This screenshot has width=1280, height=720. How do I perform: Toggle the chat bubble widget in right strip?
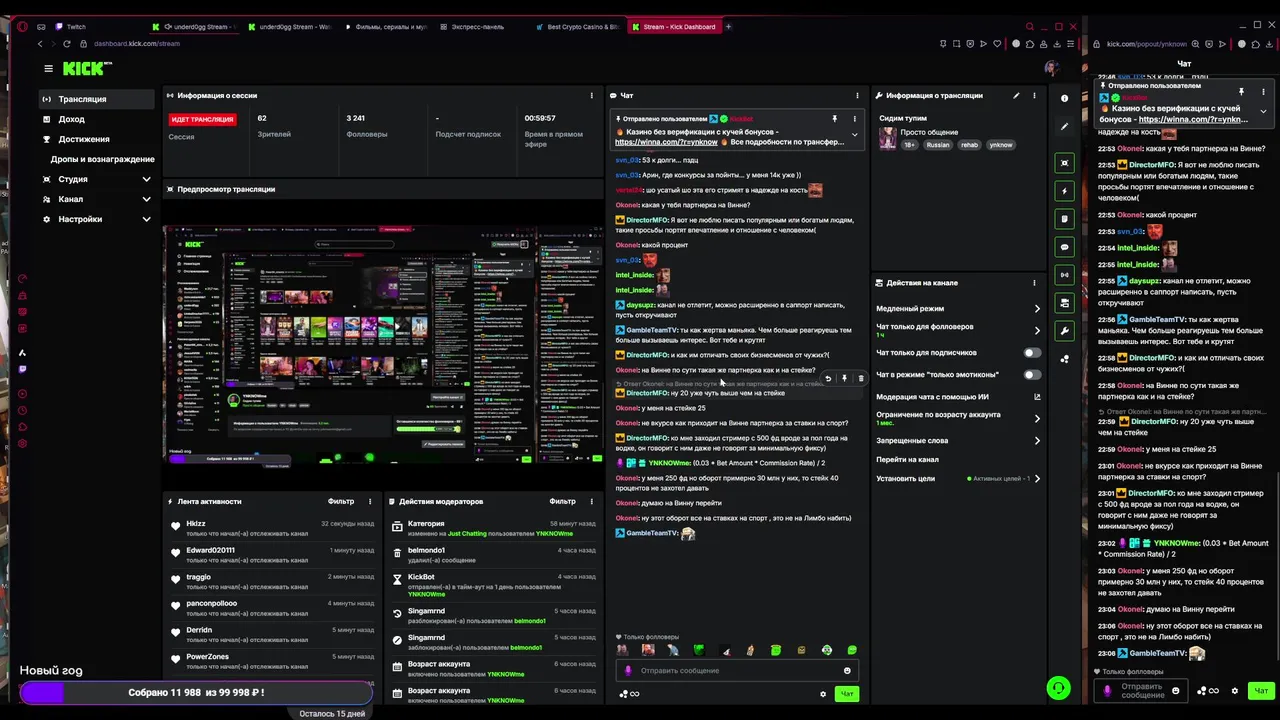[x=1064, y=246]
